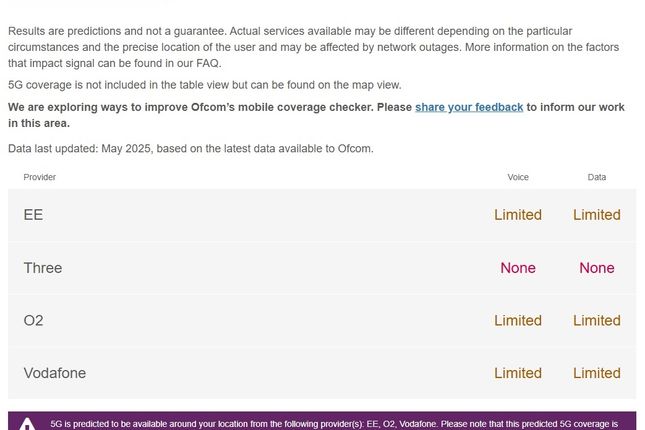Select the Three provider name
This screenshot has width=645, height=430.
[x=43, y=268]
